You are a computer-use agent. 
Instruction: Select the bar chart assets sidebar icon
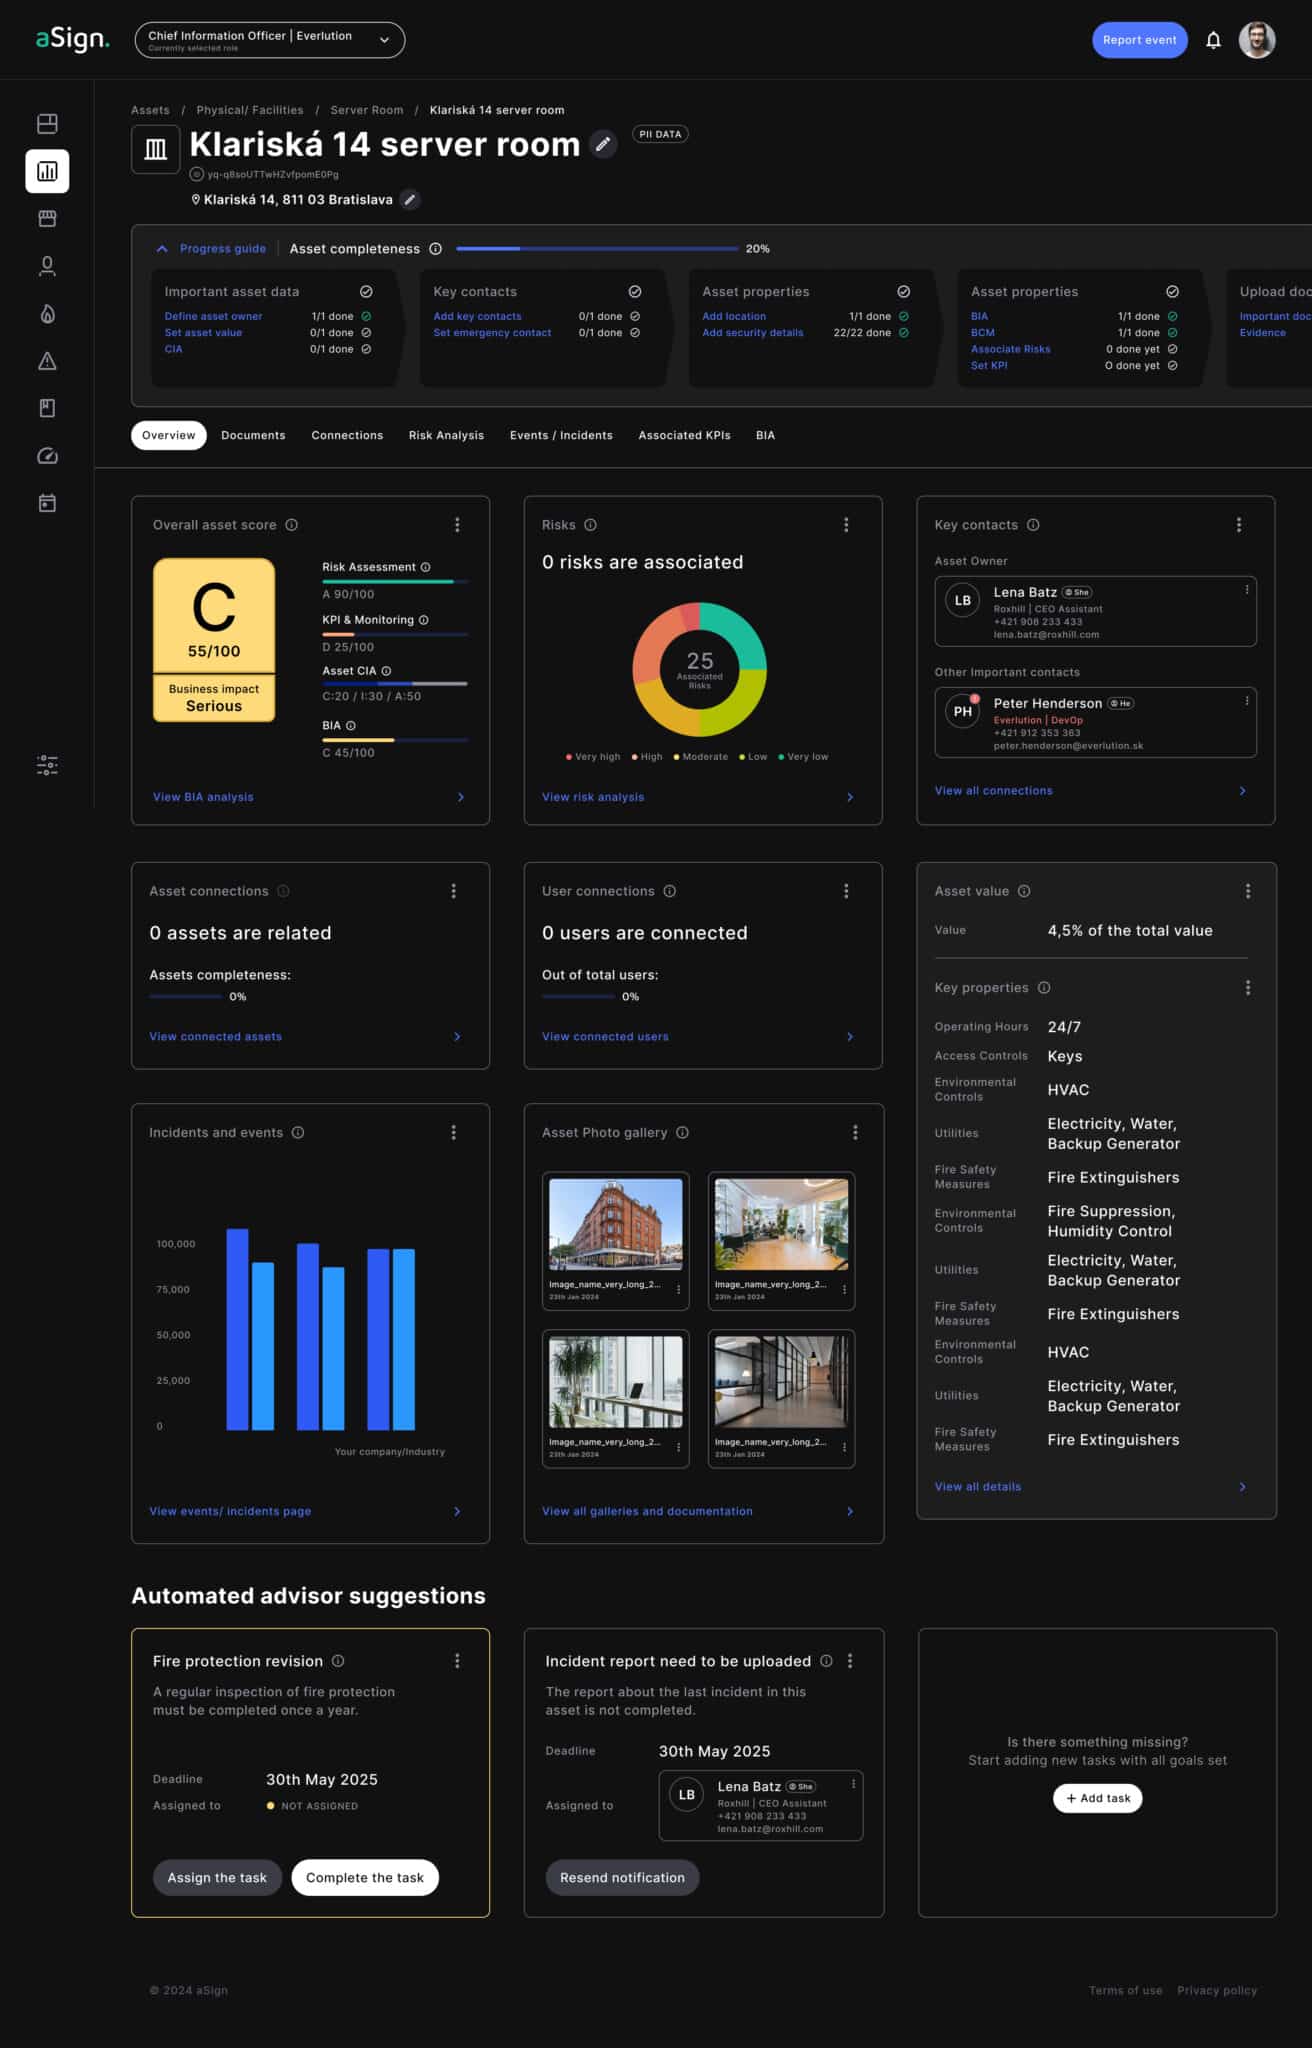pyautogui.click(x=47, y=171)
